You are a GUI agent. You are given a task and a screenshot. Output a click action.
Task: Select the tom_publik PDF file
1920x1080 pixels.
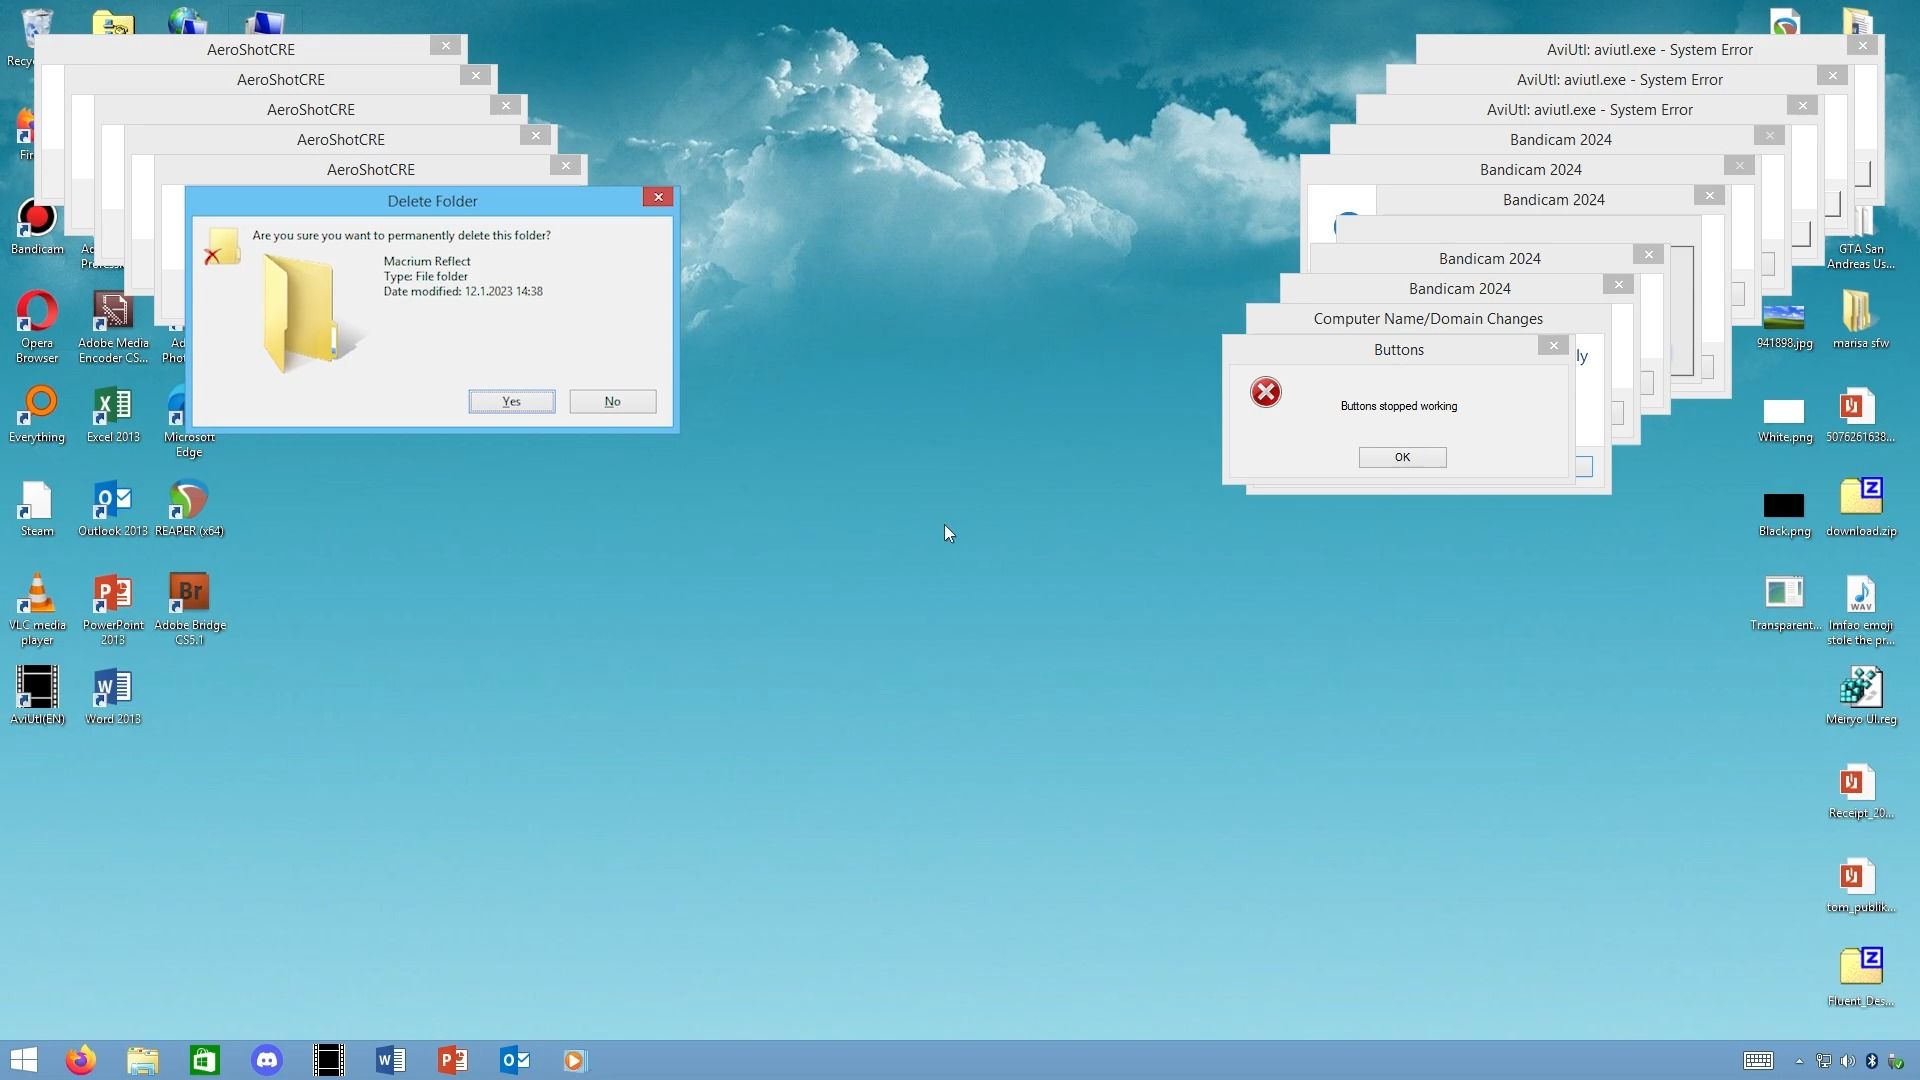[1860, 884]
